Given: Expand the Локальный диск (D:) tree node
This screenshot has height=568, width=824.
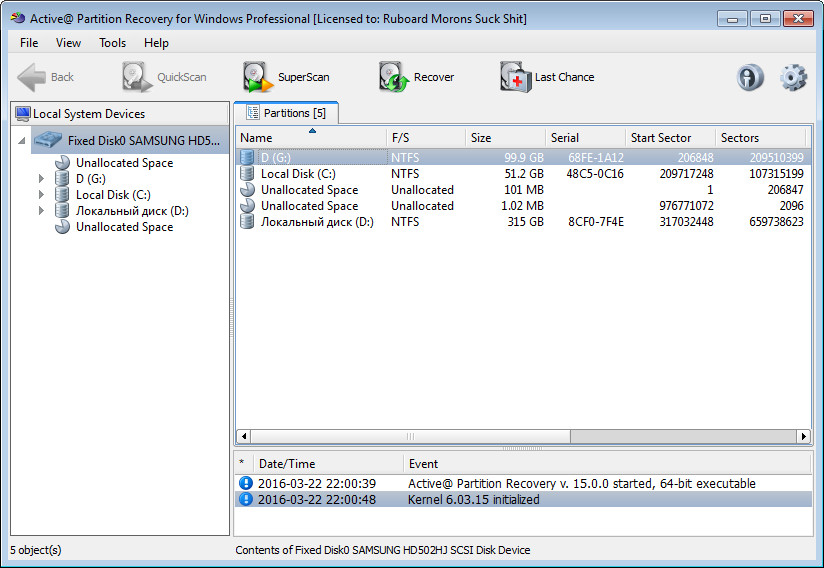Looking at the screenshot, I should [41, 211].
